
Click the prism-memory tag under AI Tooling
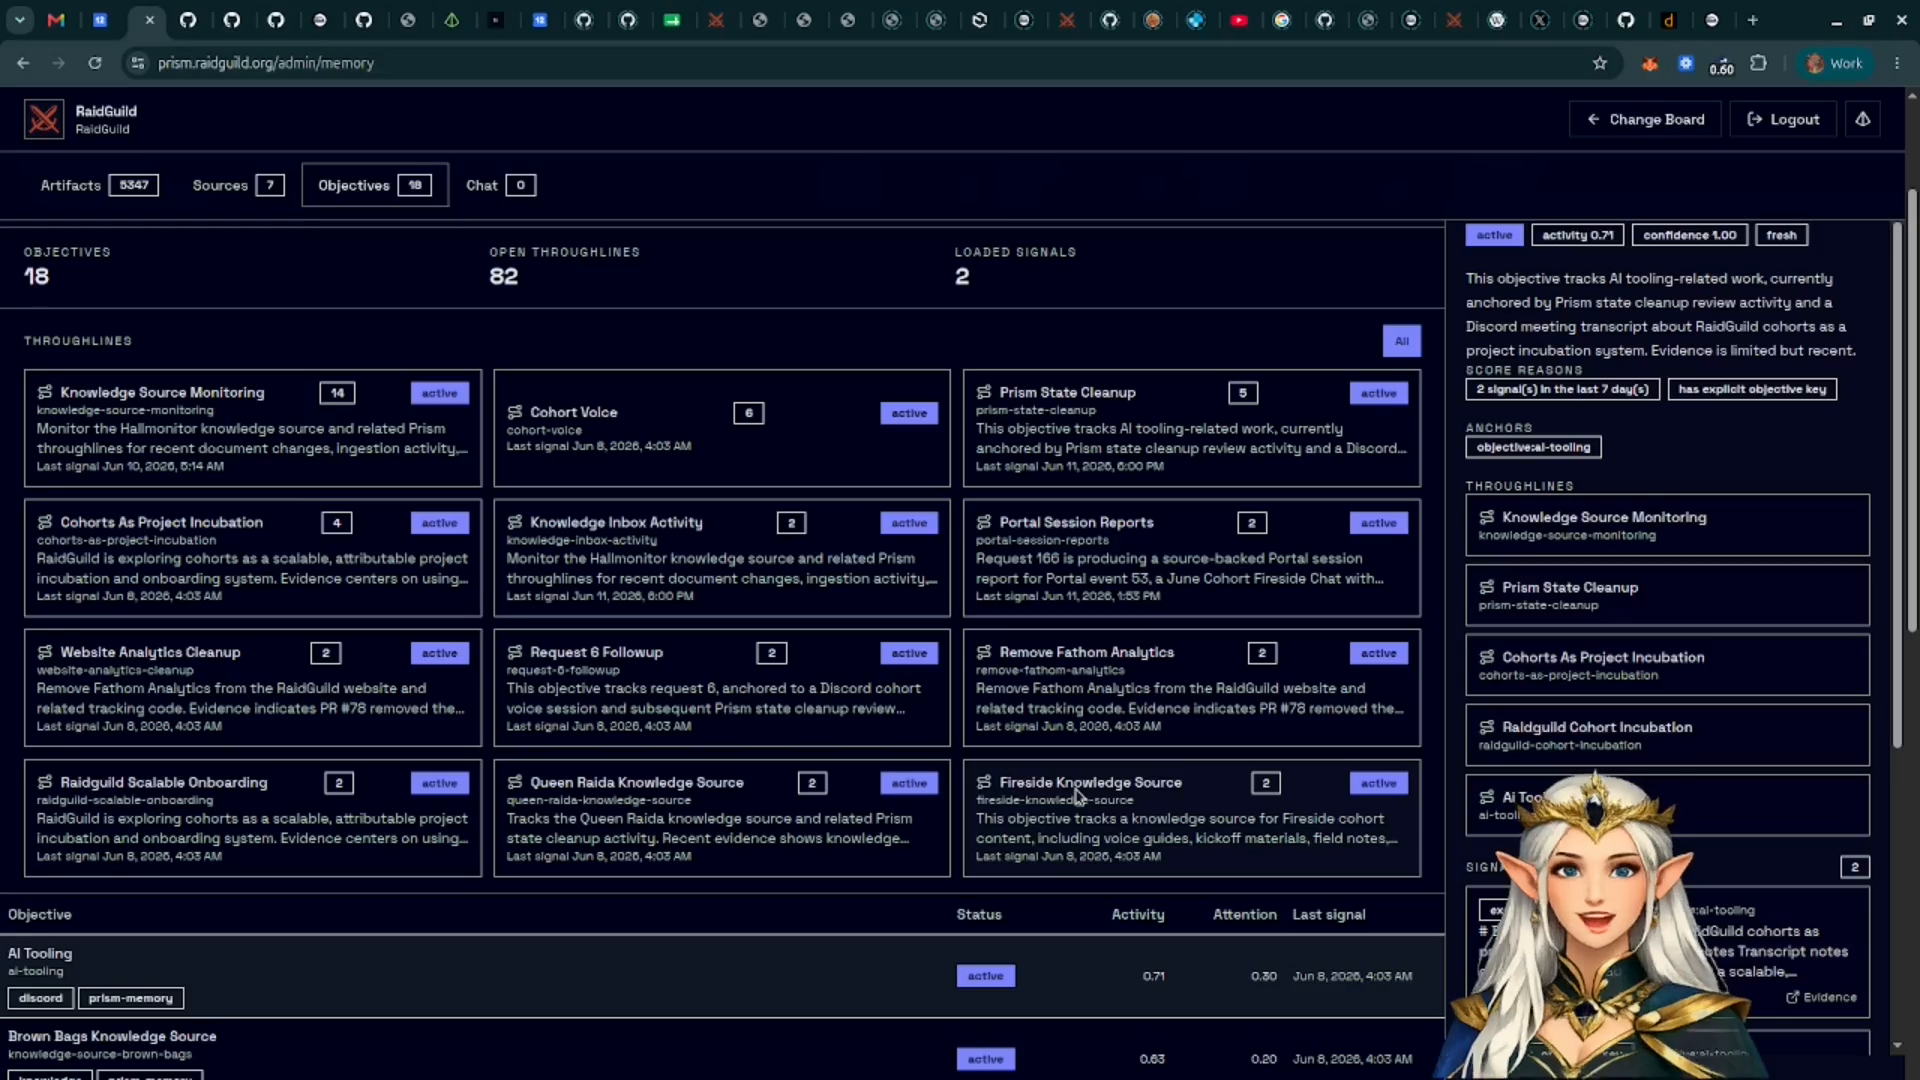coord(131,998)
